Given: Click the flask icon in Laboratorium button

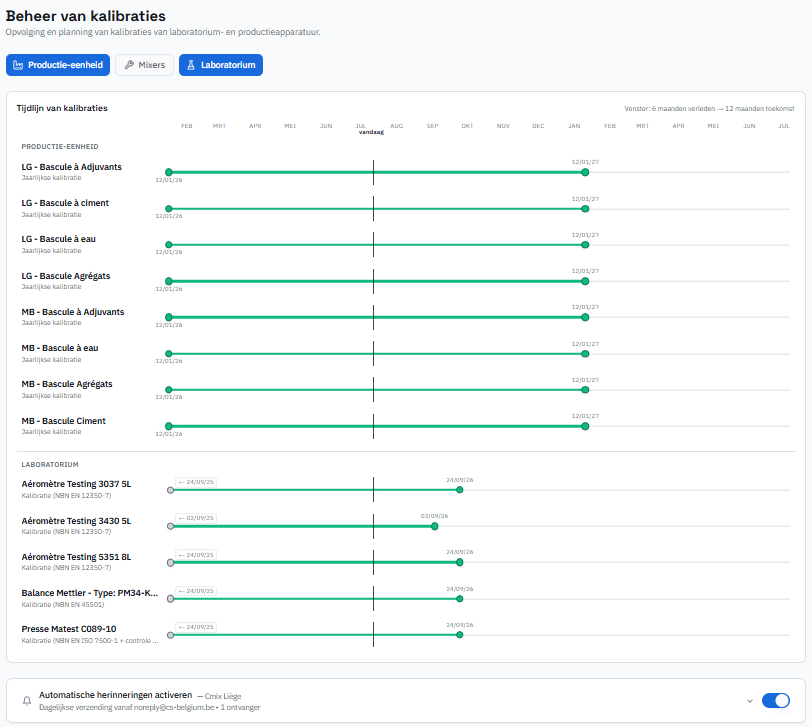Looking at the screenshot, I should point(191,65).
